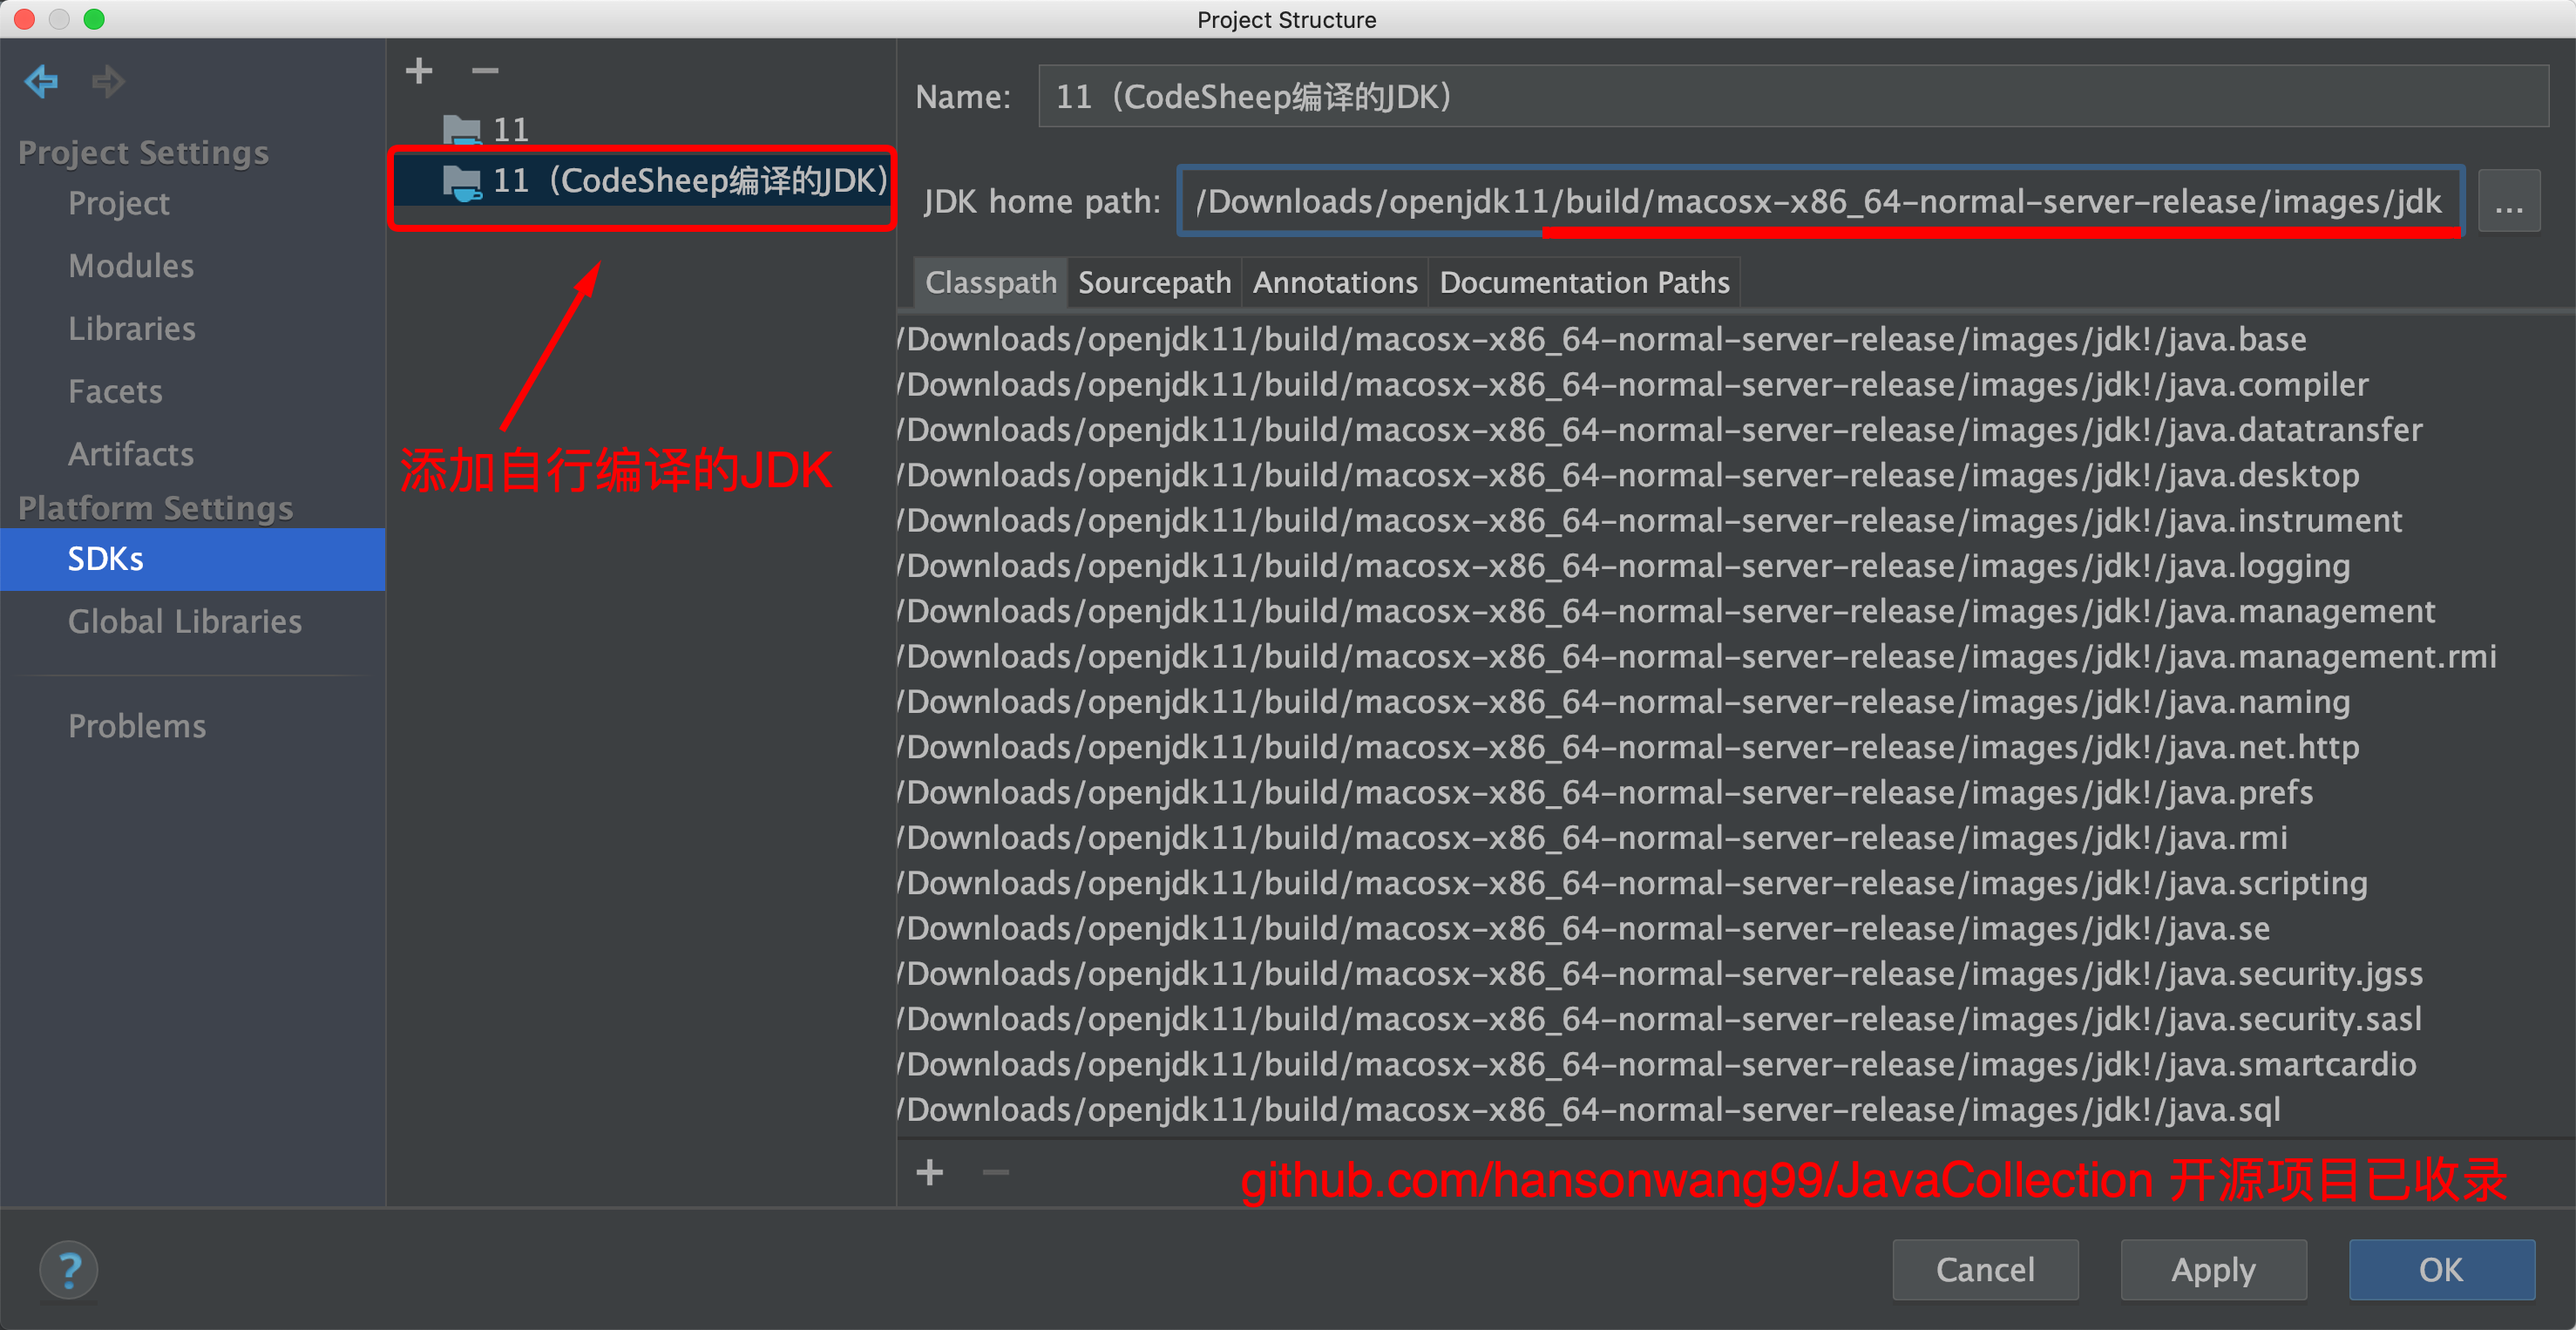Show the Documentation Paths tab
This screenshot has height=1330, width=2576.
point(1584,283)
